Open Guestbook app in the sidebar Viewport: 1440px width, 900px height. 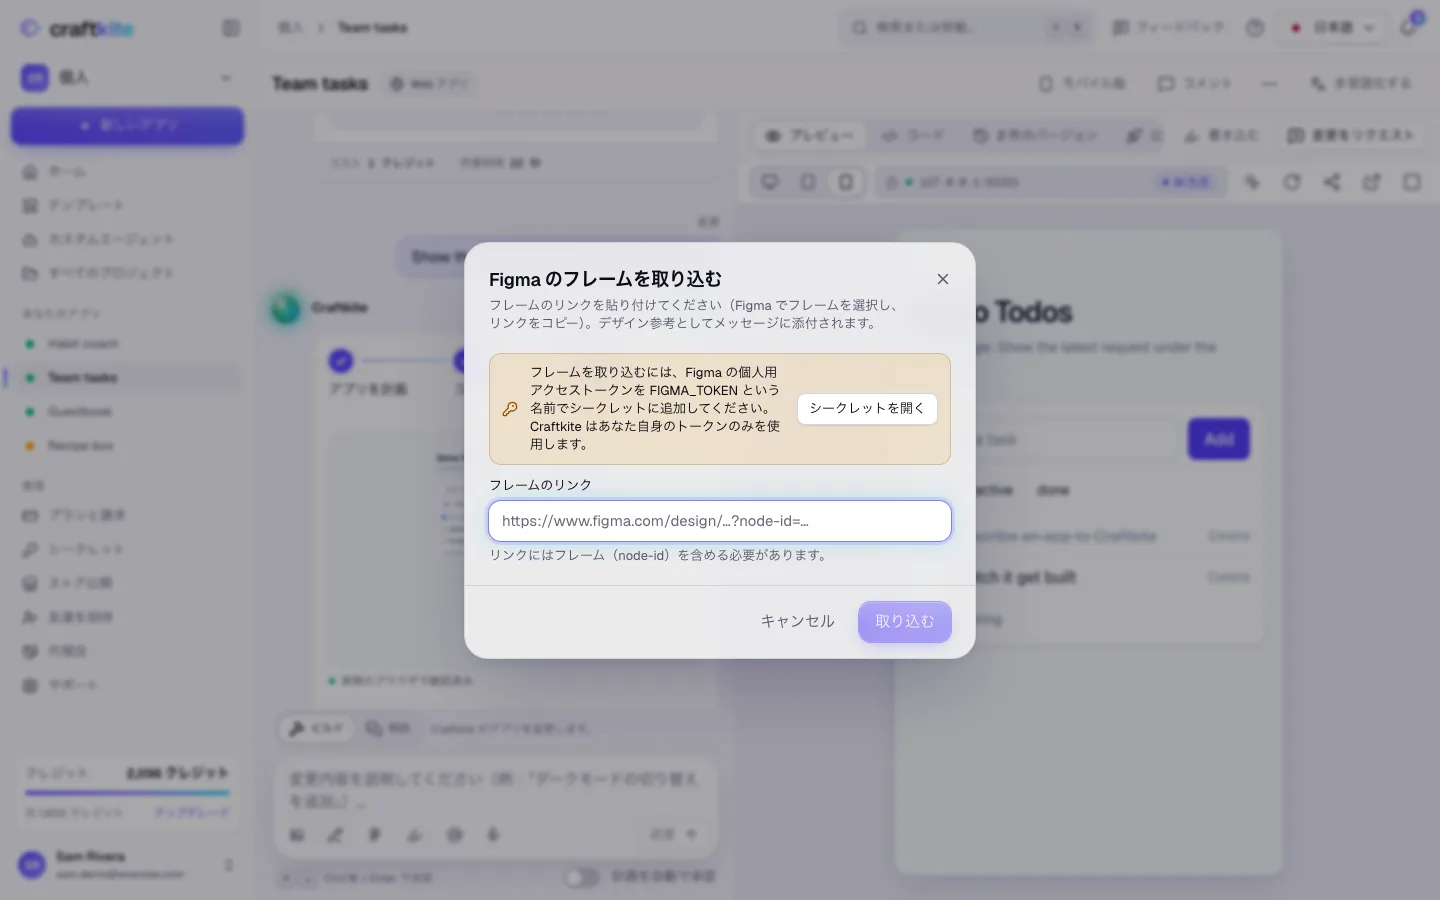click(x=127, y=412)
